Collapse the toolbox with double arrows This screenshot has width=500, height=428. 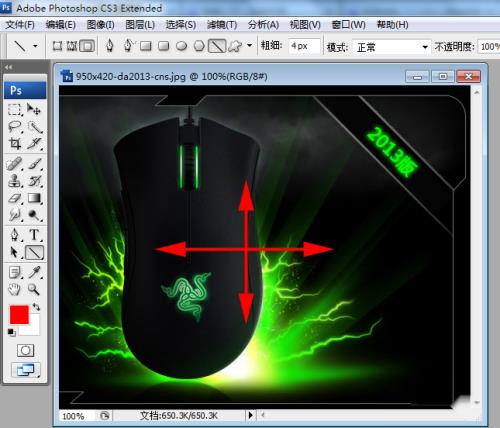point(9,67)
